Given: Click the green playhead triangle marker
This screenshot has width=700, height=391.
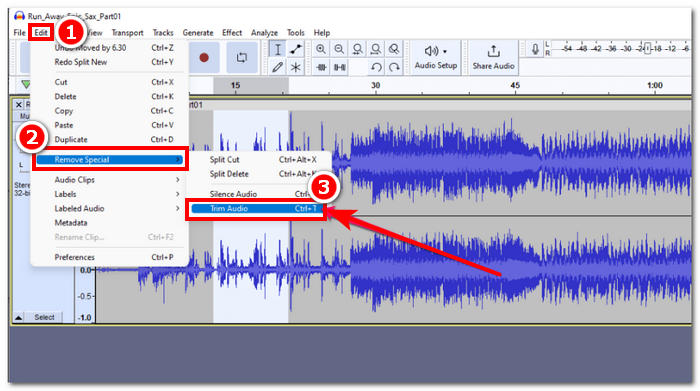Looking at the screenshot, I should 26,84.
